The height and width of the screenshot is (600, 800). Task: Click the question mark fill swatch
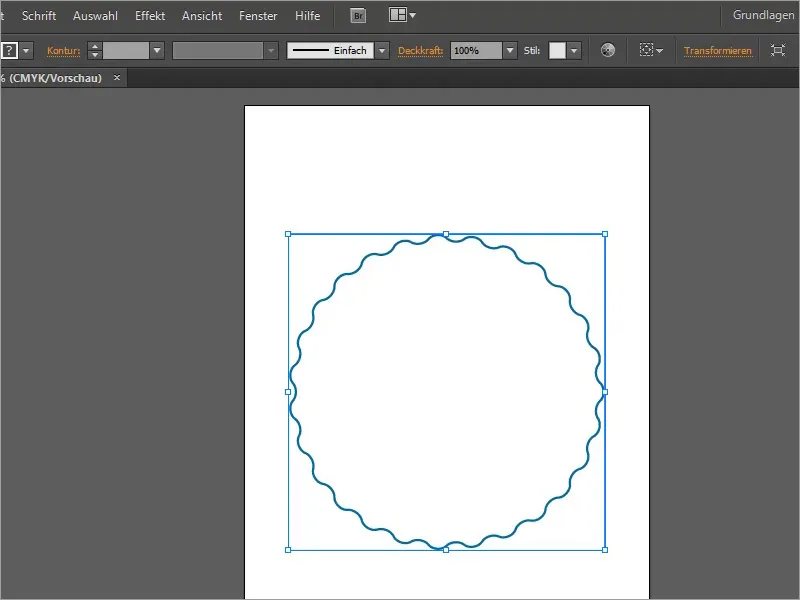9,51
